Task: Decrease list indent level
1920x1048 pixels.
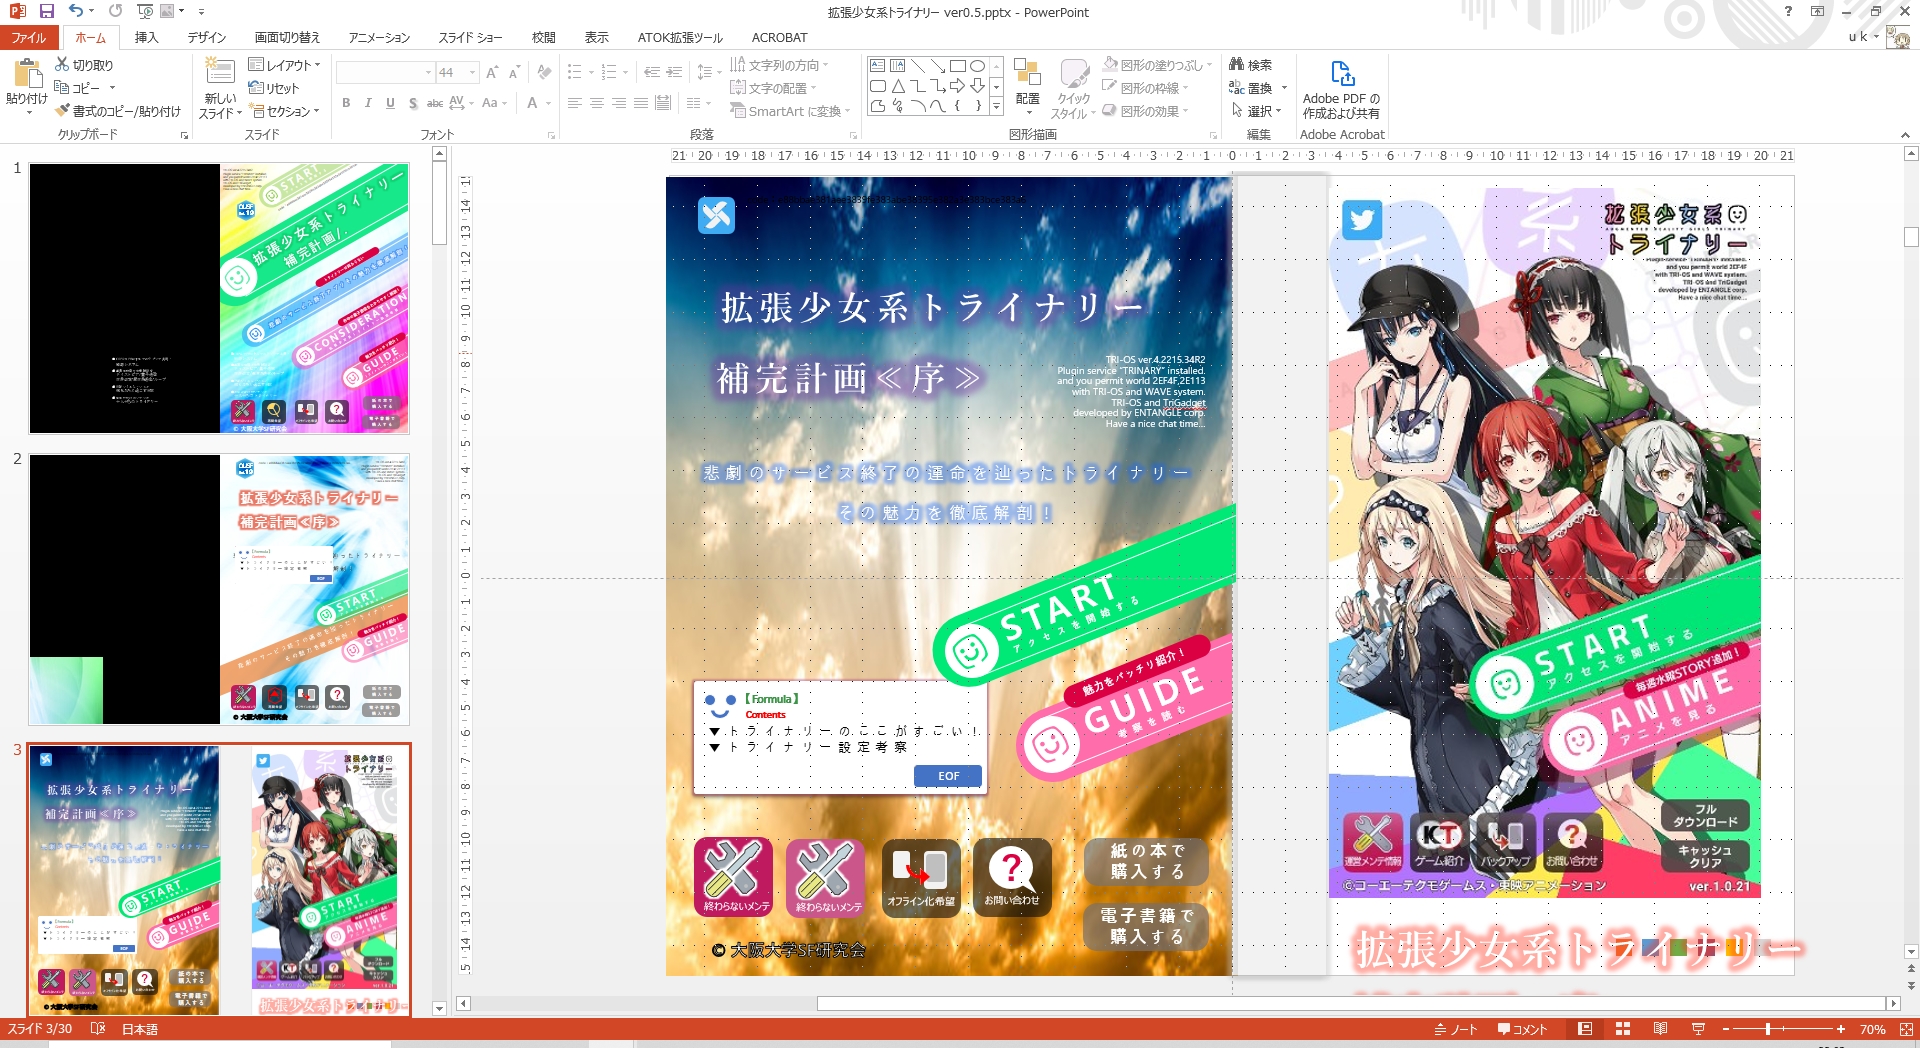Action: pyautogui.click(x=651, y=72)
